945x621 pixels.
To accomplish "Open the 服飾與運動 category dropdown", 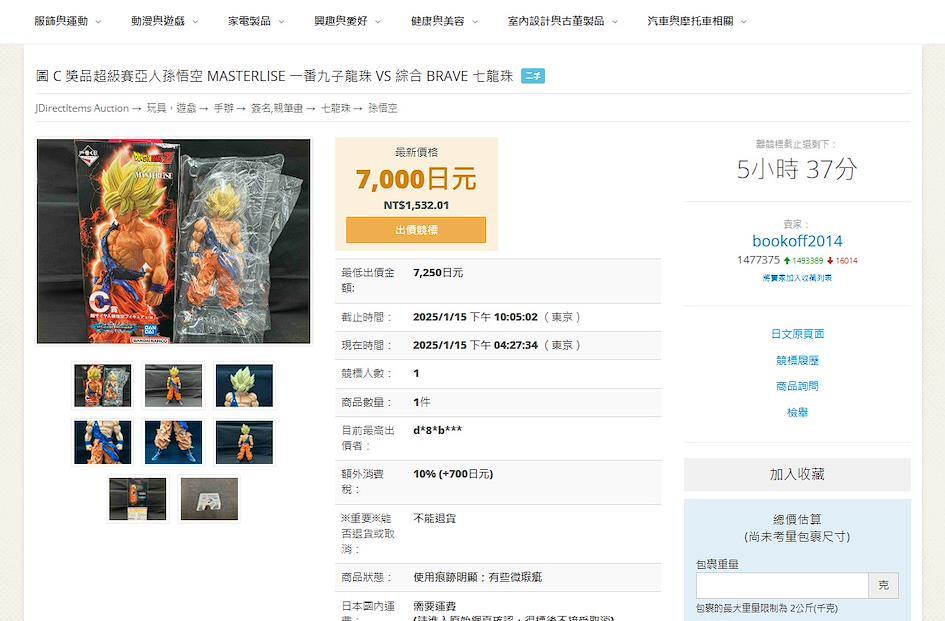I will (x=67, y=21).
